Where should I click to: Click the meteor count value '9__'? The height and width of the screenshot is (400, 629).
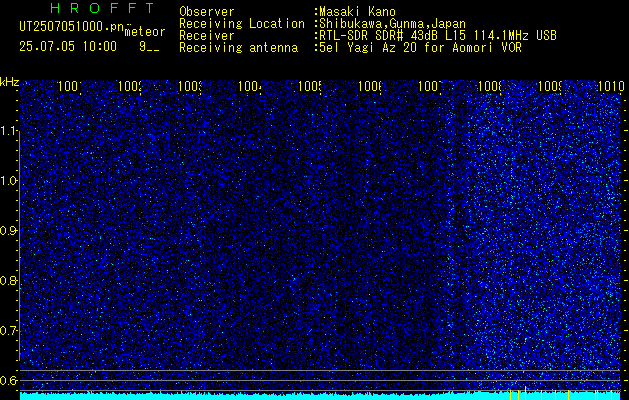149,47
